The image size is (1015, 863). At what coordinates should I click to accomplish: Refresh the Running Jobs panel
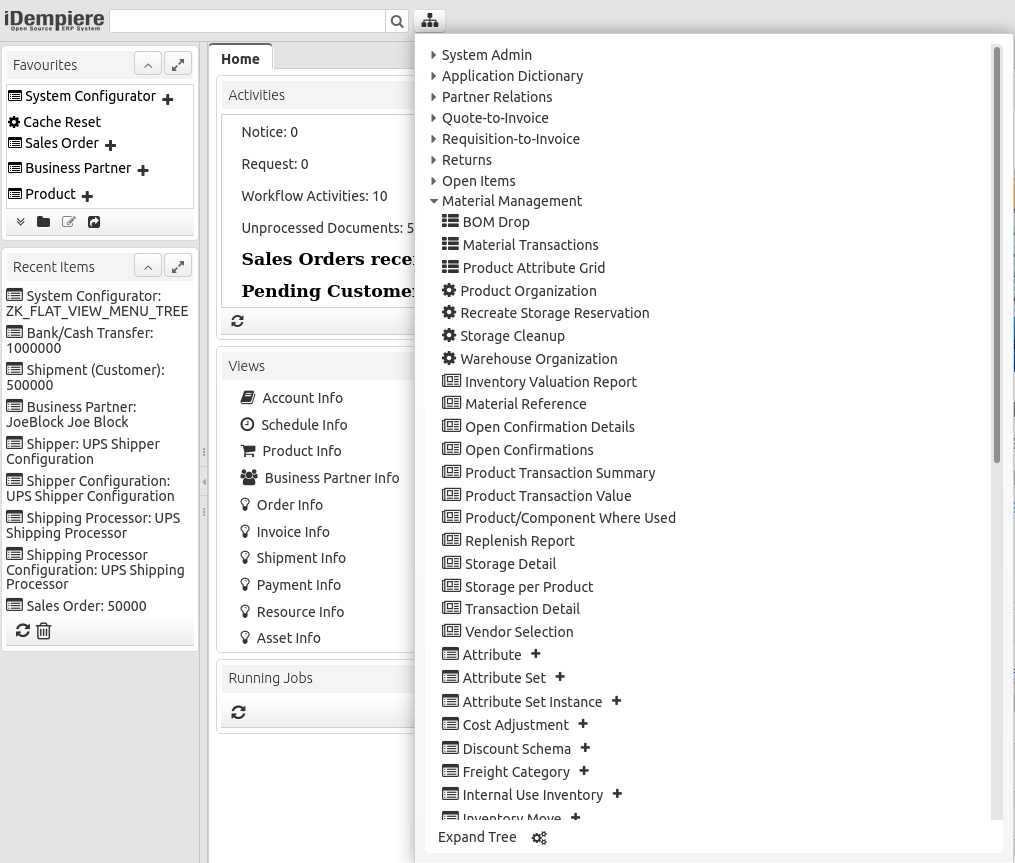[x=237, y=712]
